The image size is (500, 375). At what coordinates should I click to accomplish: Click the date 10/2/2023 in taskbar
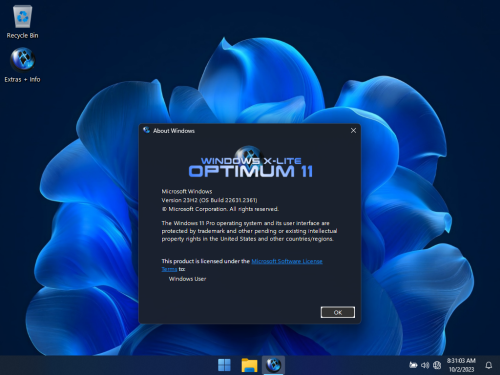pos(461,369)
